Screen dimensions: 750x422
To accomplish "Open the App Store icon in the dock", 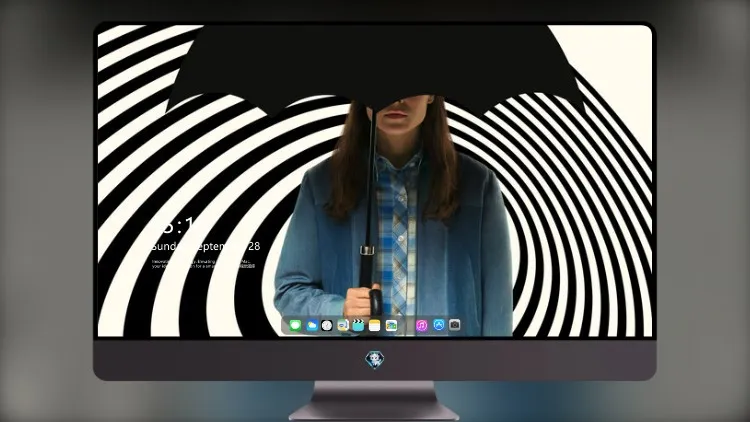I will (439, 325).
